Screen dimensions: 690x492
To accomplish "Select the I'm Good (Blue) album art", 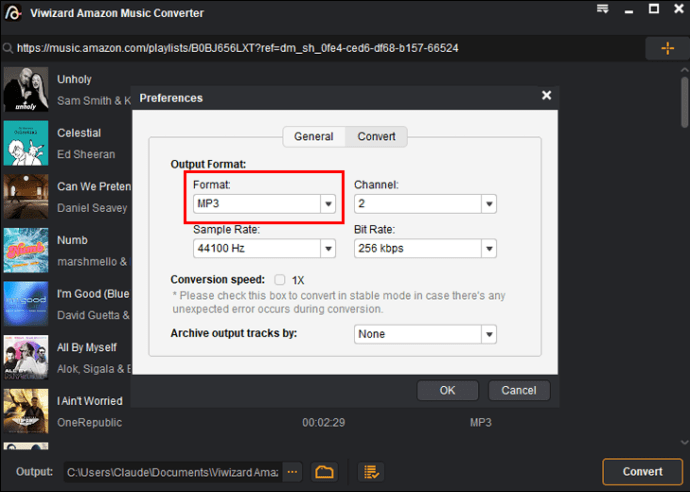I will (26, 304).
